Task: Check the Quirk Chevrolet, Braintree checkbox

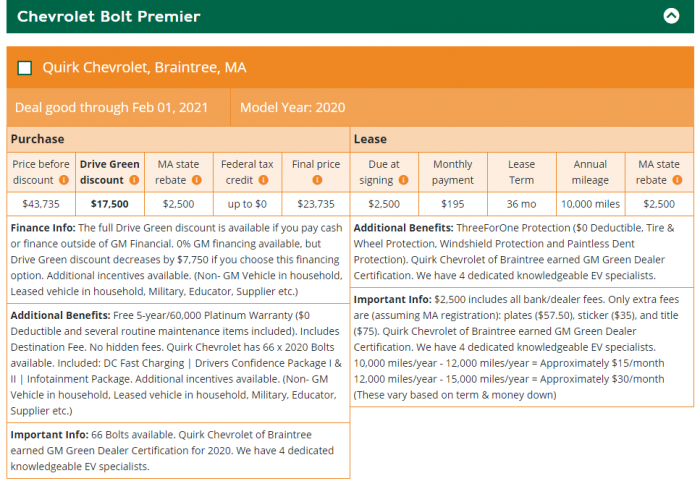Action: pos(25,68)
